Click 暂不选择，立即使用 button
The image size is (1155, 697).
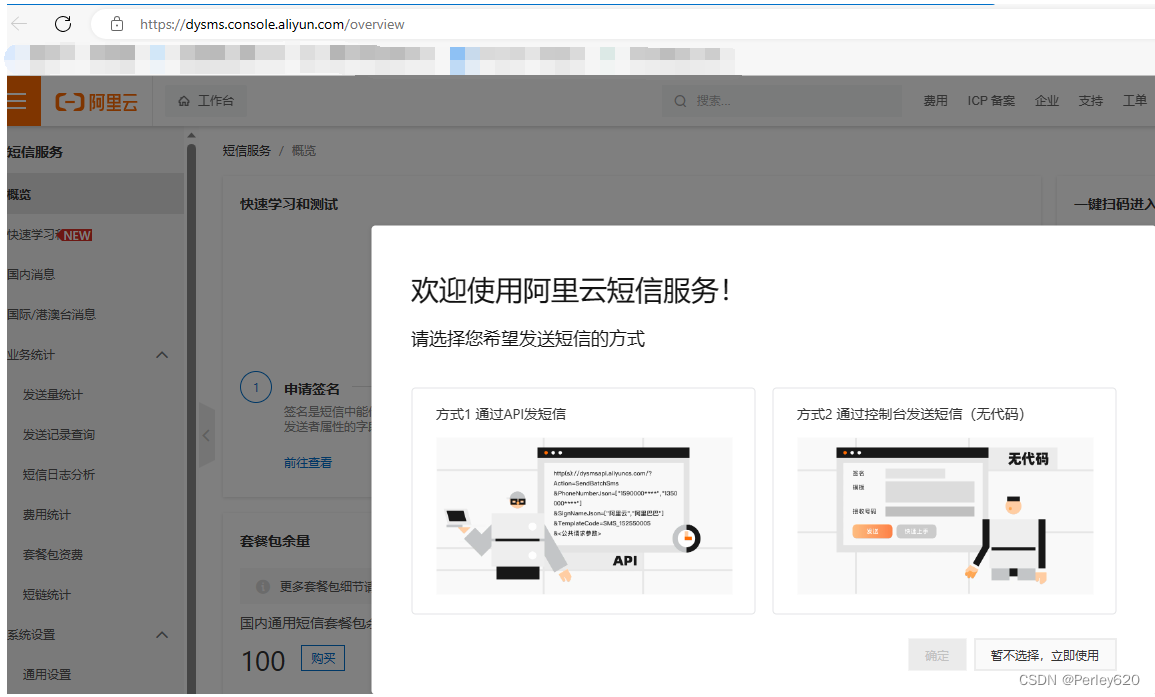[1045, 655]
